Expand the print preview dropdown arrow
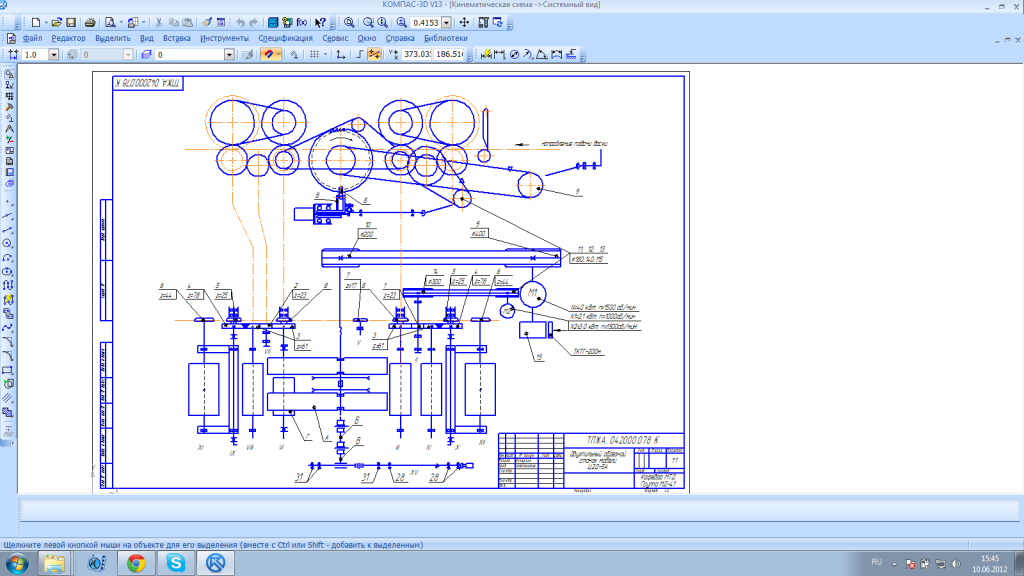1024x576 pixels. tap(120, 23)
